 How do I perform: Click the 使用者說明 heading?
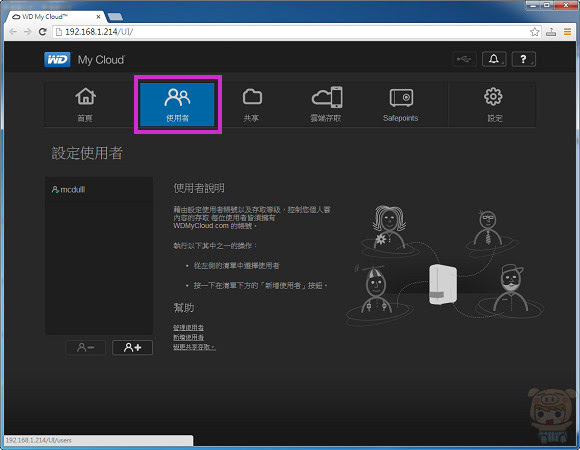point(199,188)
